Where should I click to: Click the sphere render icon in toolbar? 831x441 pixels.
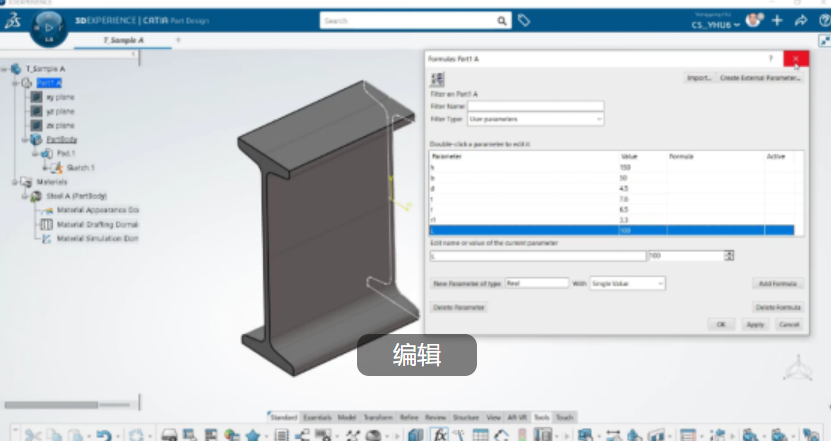coord(373,436)
